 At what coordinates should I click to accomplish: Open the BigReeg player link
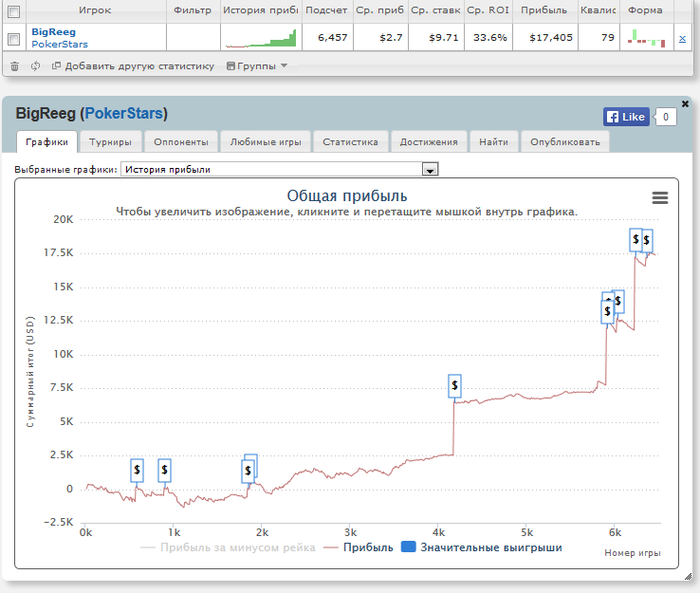coord(54,32)
